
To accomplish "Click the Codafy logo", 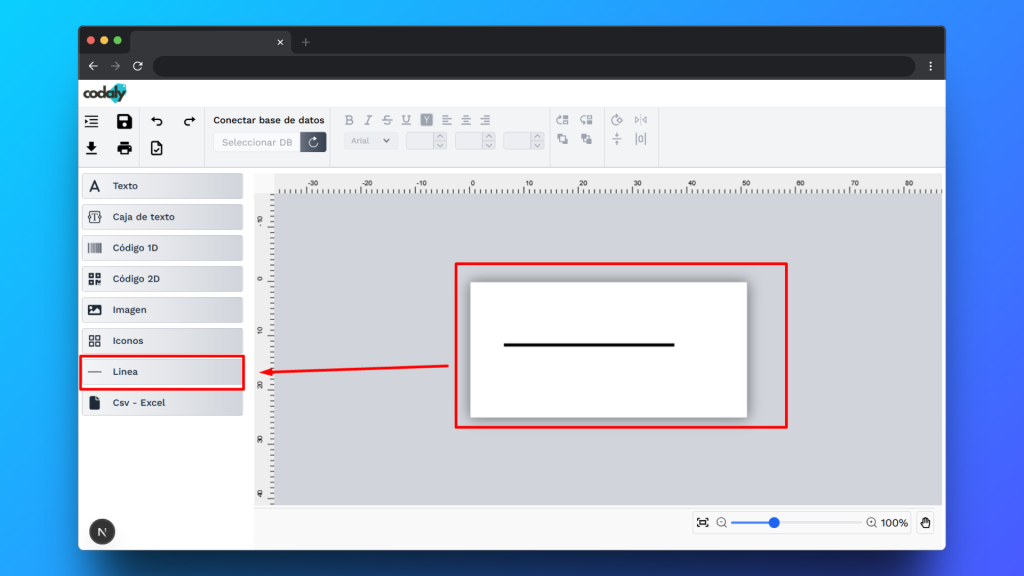I will [x=104, y=93].
